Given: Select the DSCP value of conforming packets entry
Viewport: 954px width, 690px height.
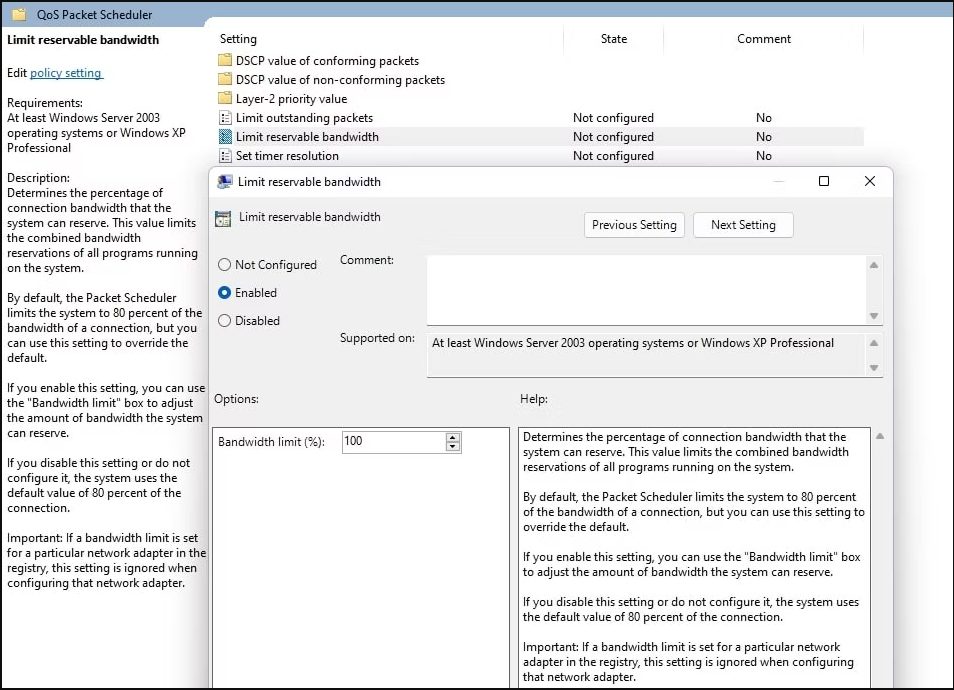Looking at the screenshot, I should pos(327,61).
